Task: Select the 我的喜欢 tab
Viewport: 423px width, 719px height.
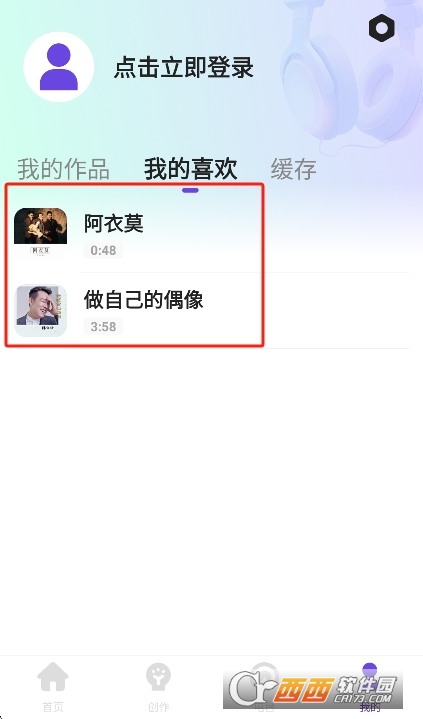Action: (190, 168)
